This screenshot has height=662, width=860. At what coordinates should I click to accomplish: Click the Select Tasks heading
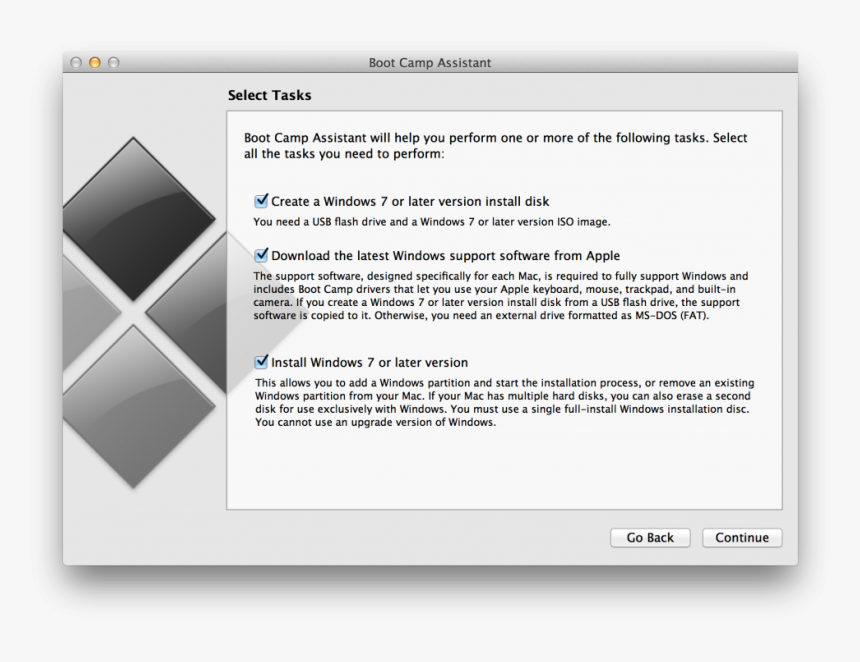[x=269, y=95]
